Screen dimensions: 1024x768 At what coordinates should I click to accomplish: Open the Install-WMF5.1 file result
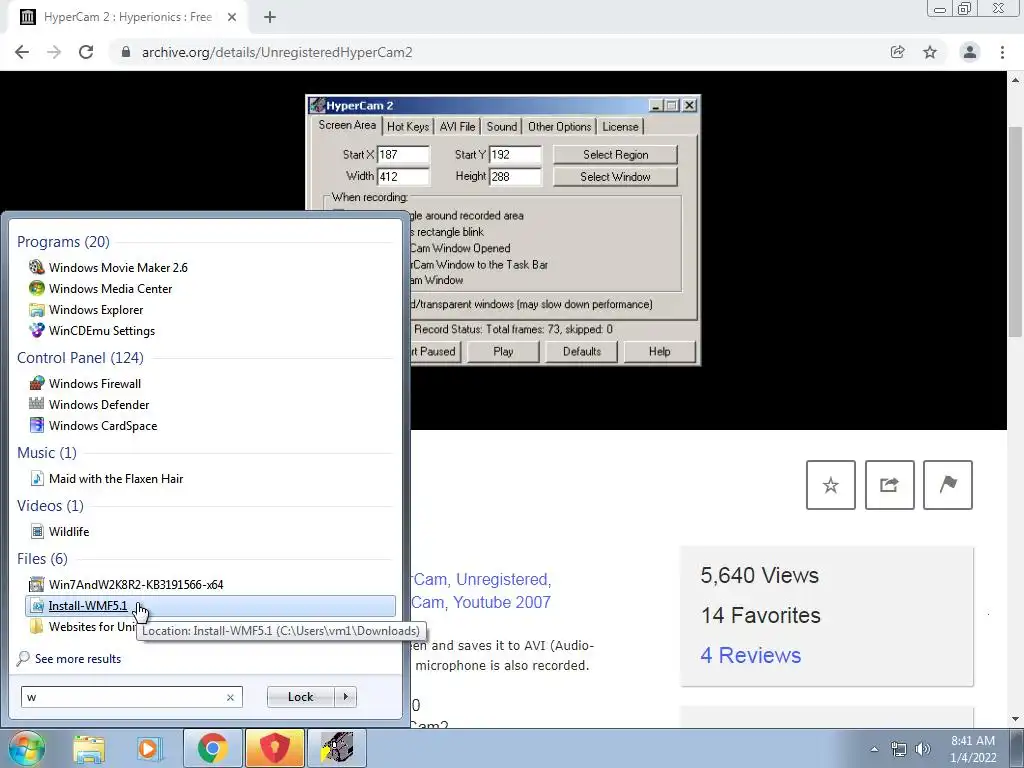(x=210, y=605)
